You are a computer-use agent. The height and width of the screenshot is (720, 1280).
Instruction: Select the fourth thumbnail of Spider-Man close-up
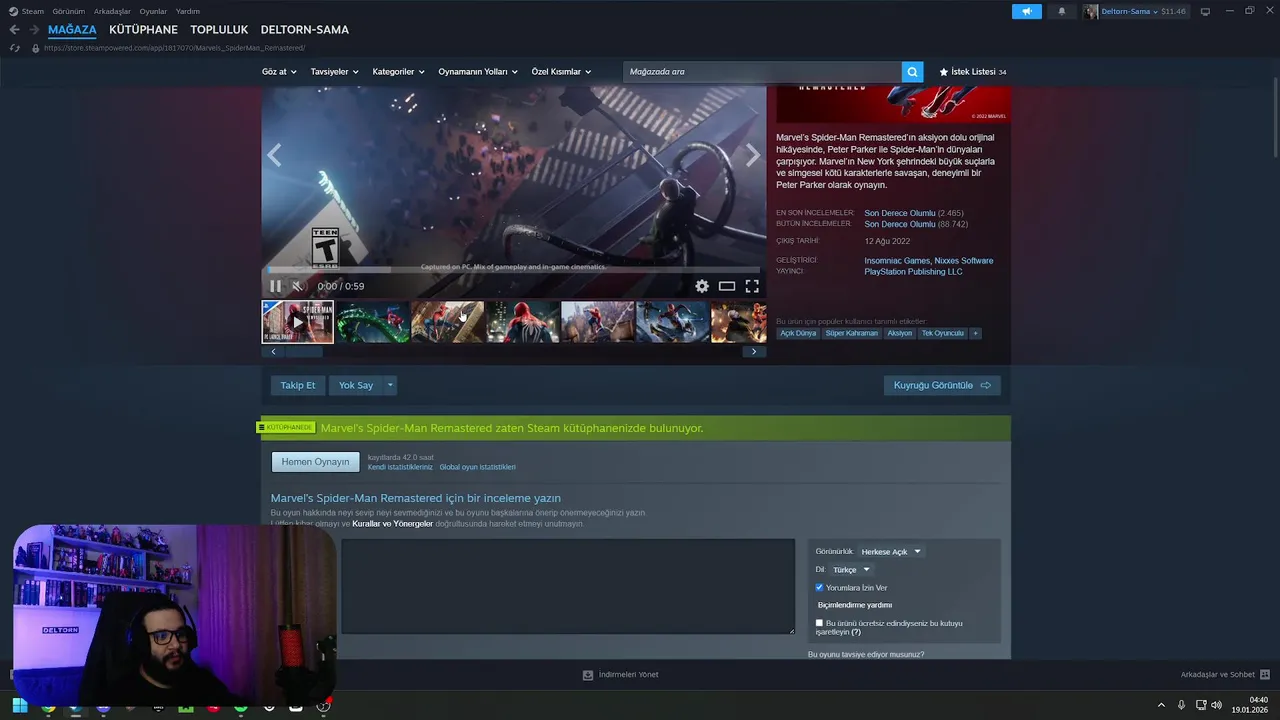tap(523, 322)
